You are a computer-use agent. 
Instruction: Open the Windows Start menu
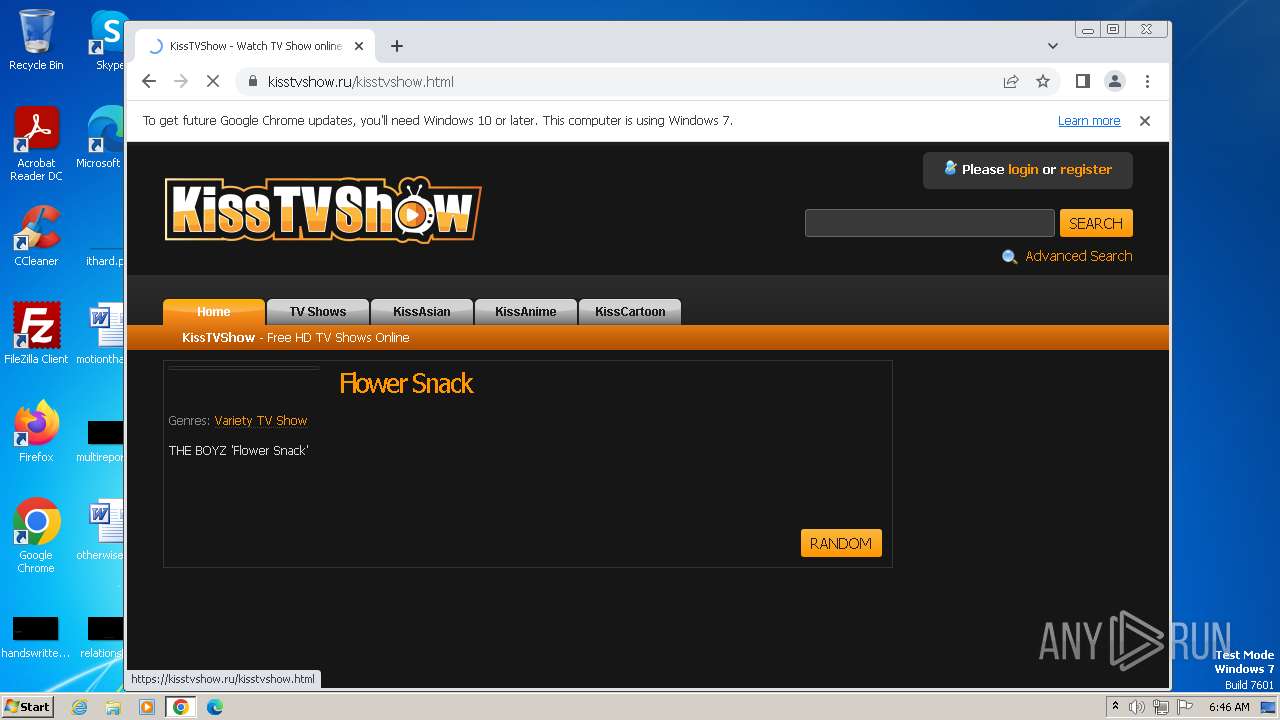(27, 706)
